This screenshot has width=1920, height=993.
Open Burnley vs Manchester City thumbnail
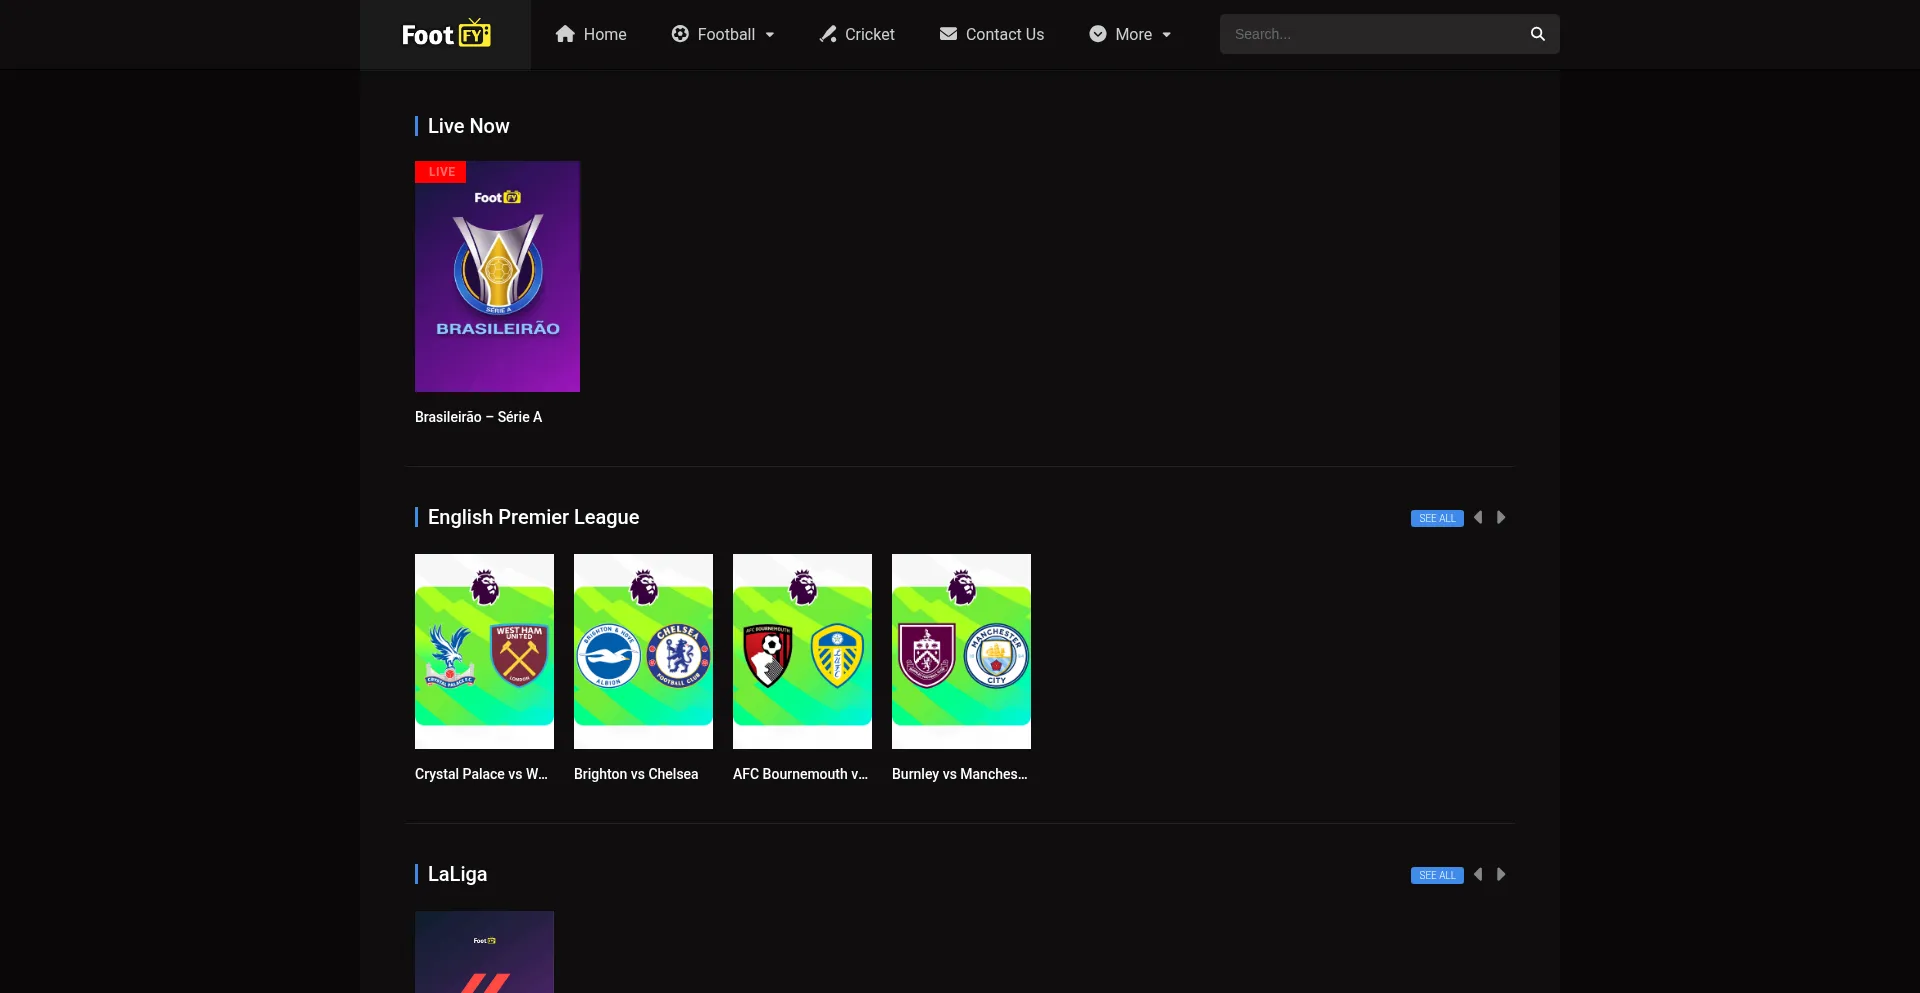pyautogui.click(x=961, y=651)
